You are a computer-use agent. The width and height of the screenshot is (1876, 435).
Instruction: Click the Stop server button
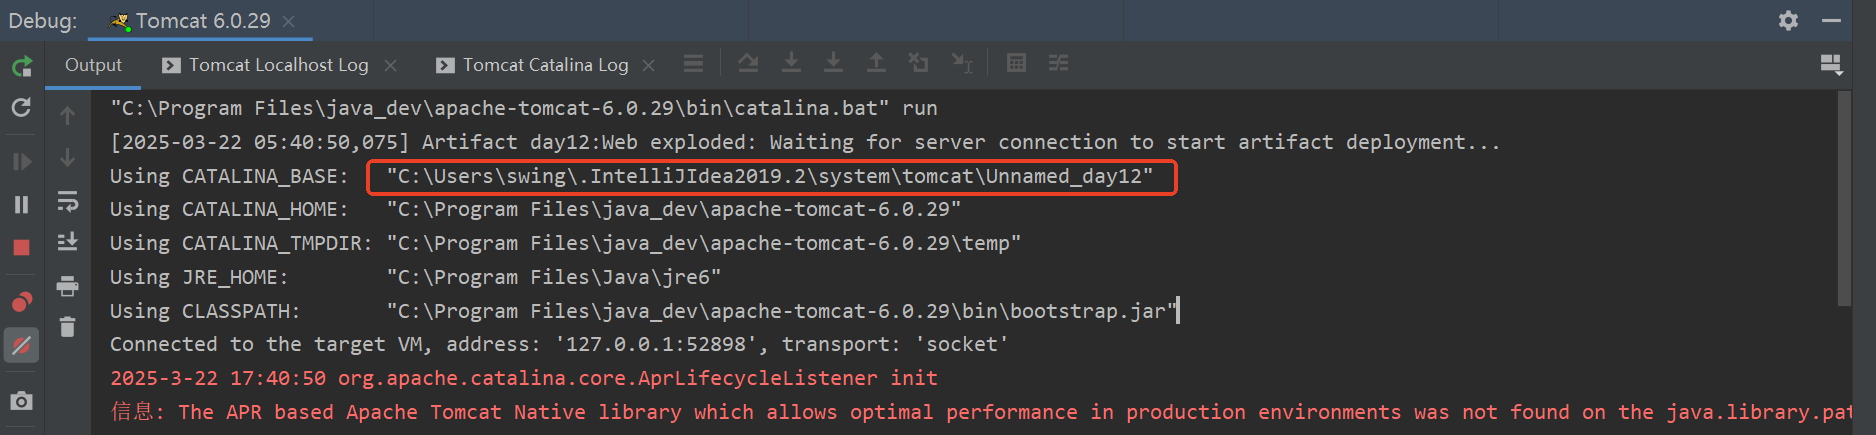(21, 248)
